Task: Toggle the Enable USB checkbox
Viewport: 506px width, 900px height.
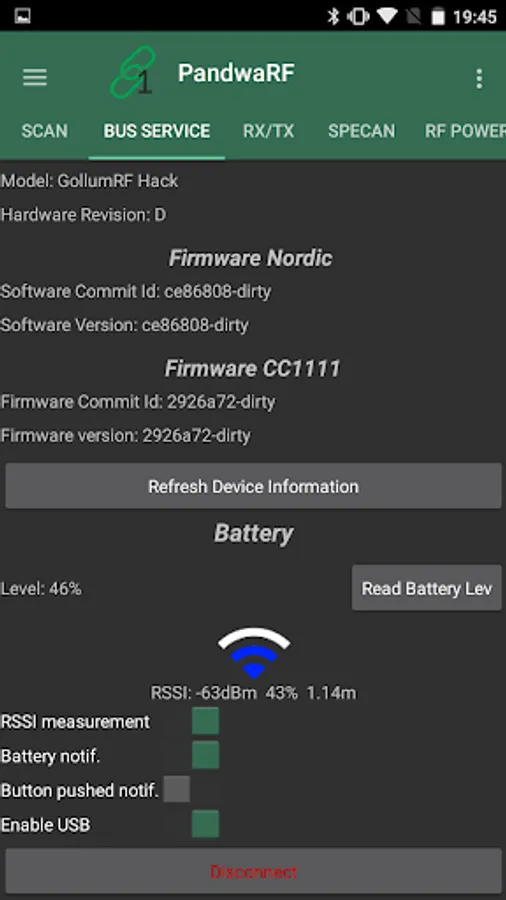Action: tap(205, 824)
